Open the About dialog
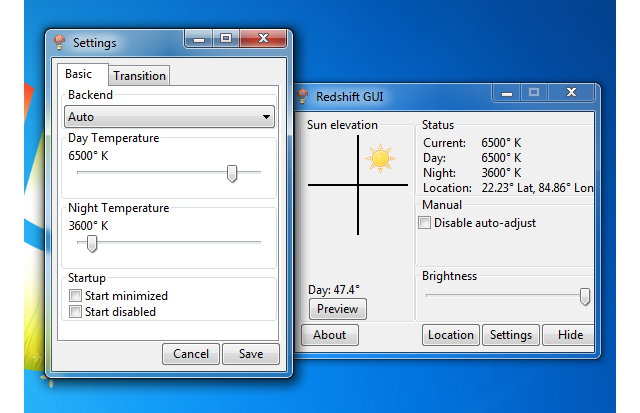The height and width of the screenshot is (413, 640). tap(330, 335)
